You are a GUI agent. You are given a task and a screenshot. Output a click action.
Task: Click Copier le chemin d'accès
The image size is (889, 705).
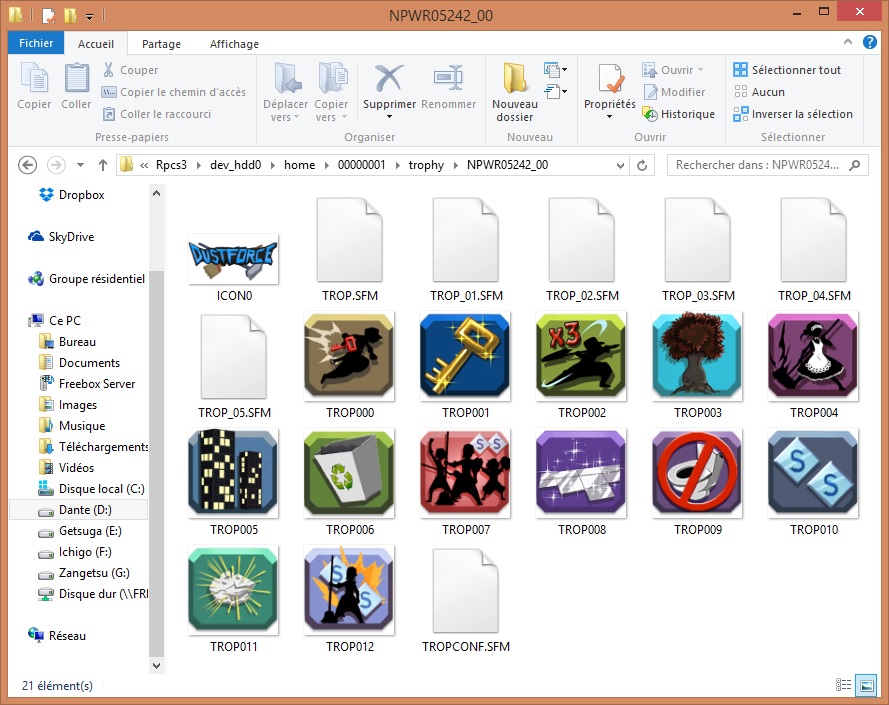pos(173,92)
